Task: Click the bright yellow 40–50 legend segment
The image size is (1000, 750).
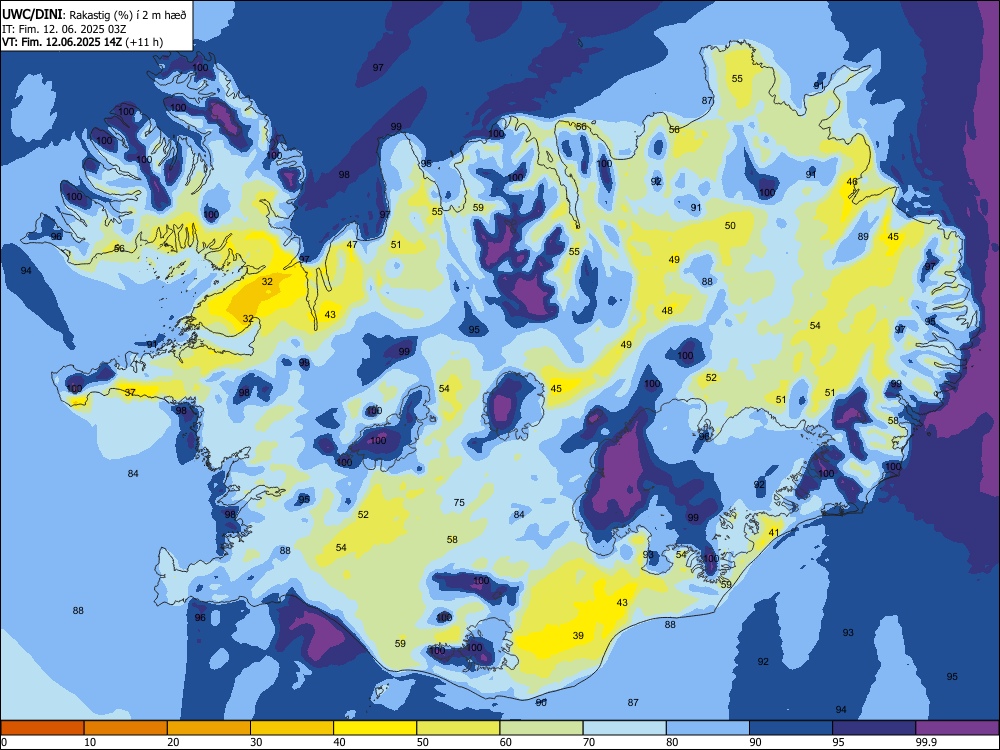Action: click(x=375, y=728)
